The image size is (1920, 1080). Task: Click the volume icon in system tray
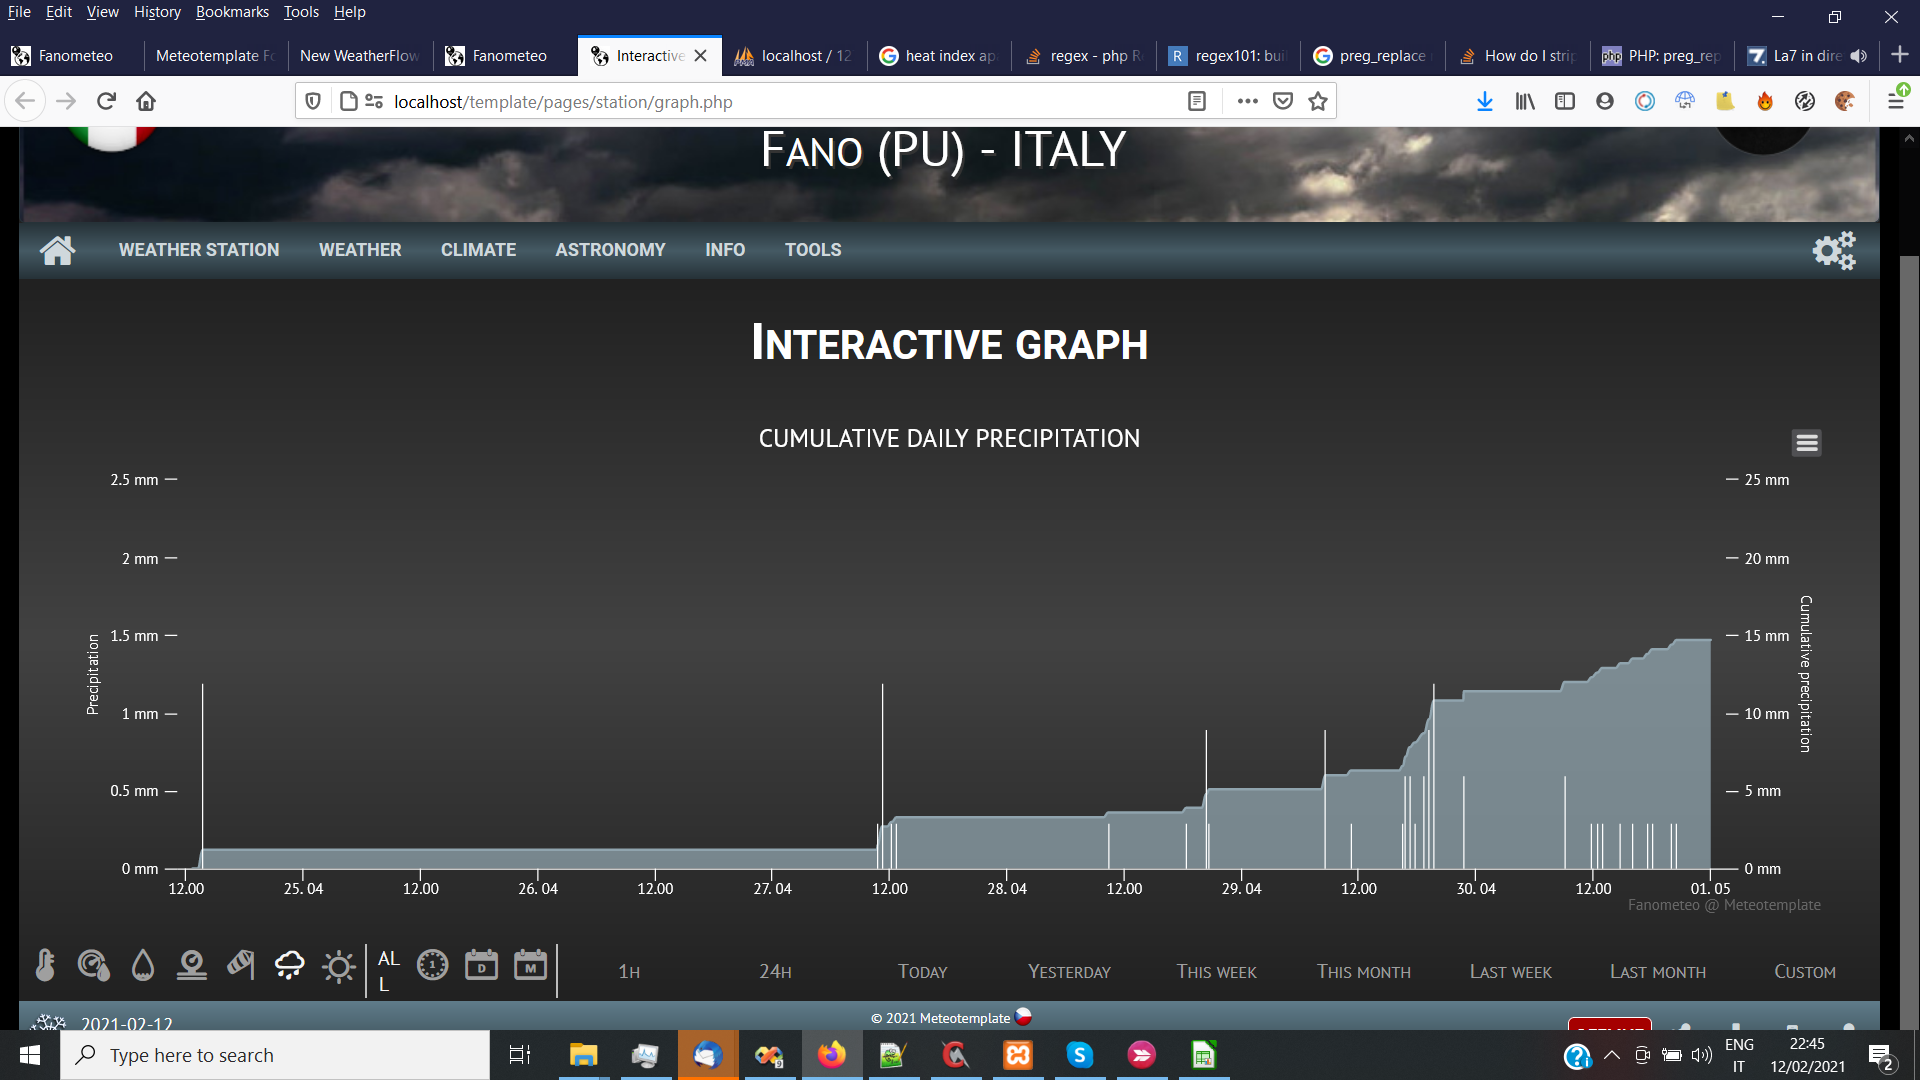point(1703,1055)
